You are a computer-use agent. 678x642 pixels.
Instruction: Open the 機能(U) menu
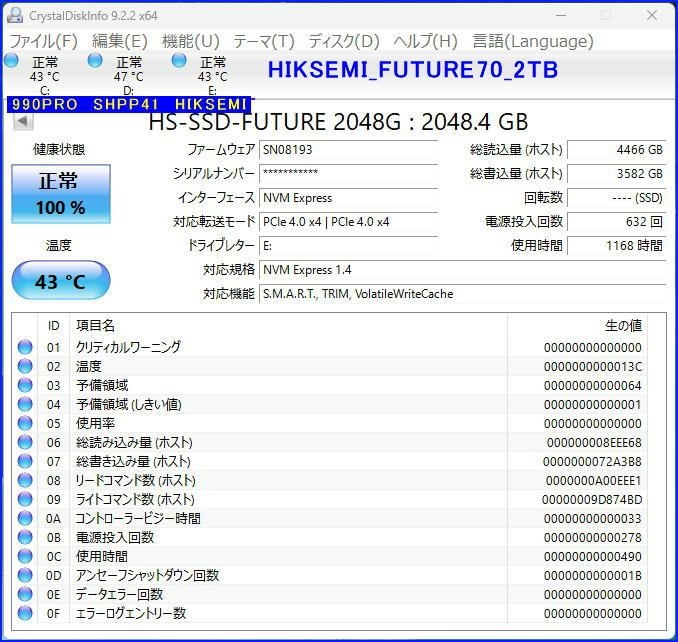(191, 42)
